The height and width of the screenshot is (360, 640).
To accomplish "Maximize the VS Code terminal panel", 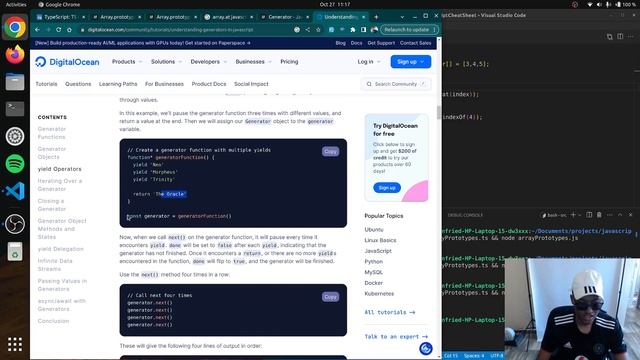I will coord(620,215).
